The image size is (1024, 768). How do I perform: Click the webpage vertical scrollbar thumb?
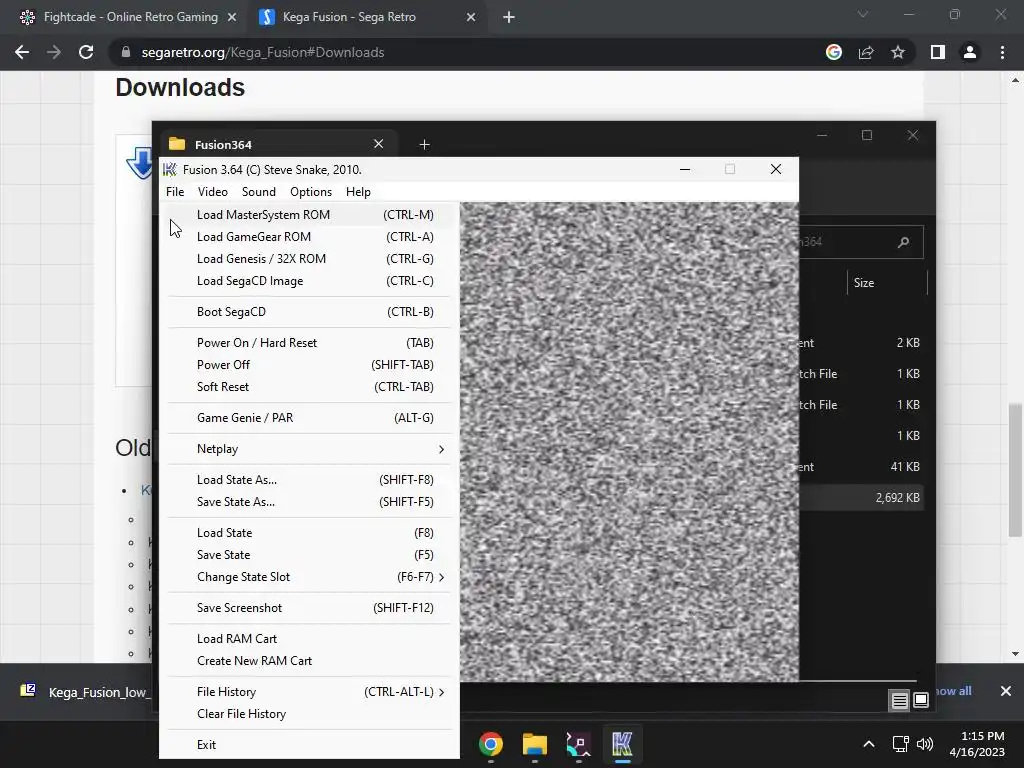coord(1015,470)
